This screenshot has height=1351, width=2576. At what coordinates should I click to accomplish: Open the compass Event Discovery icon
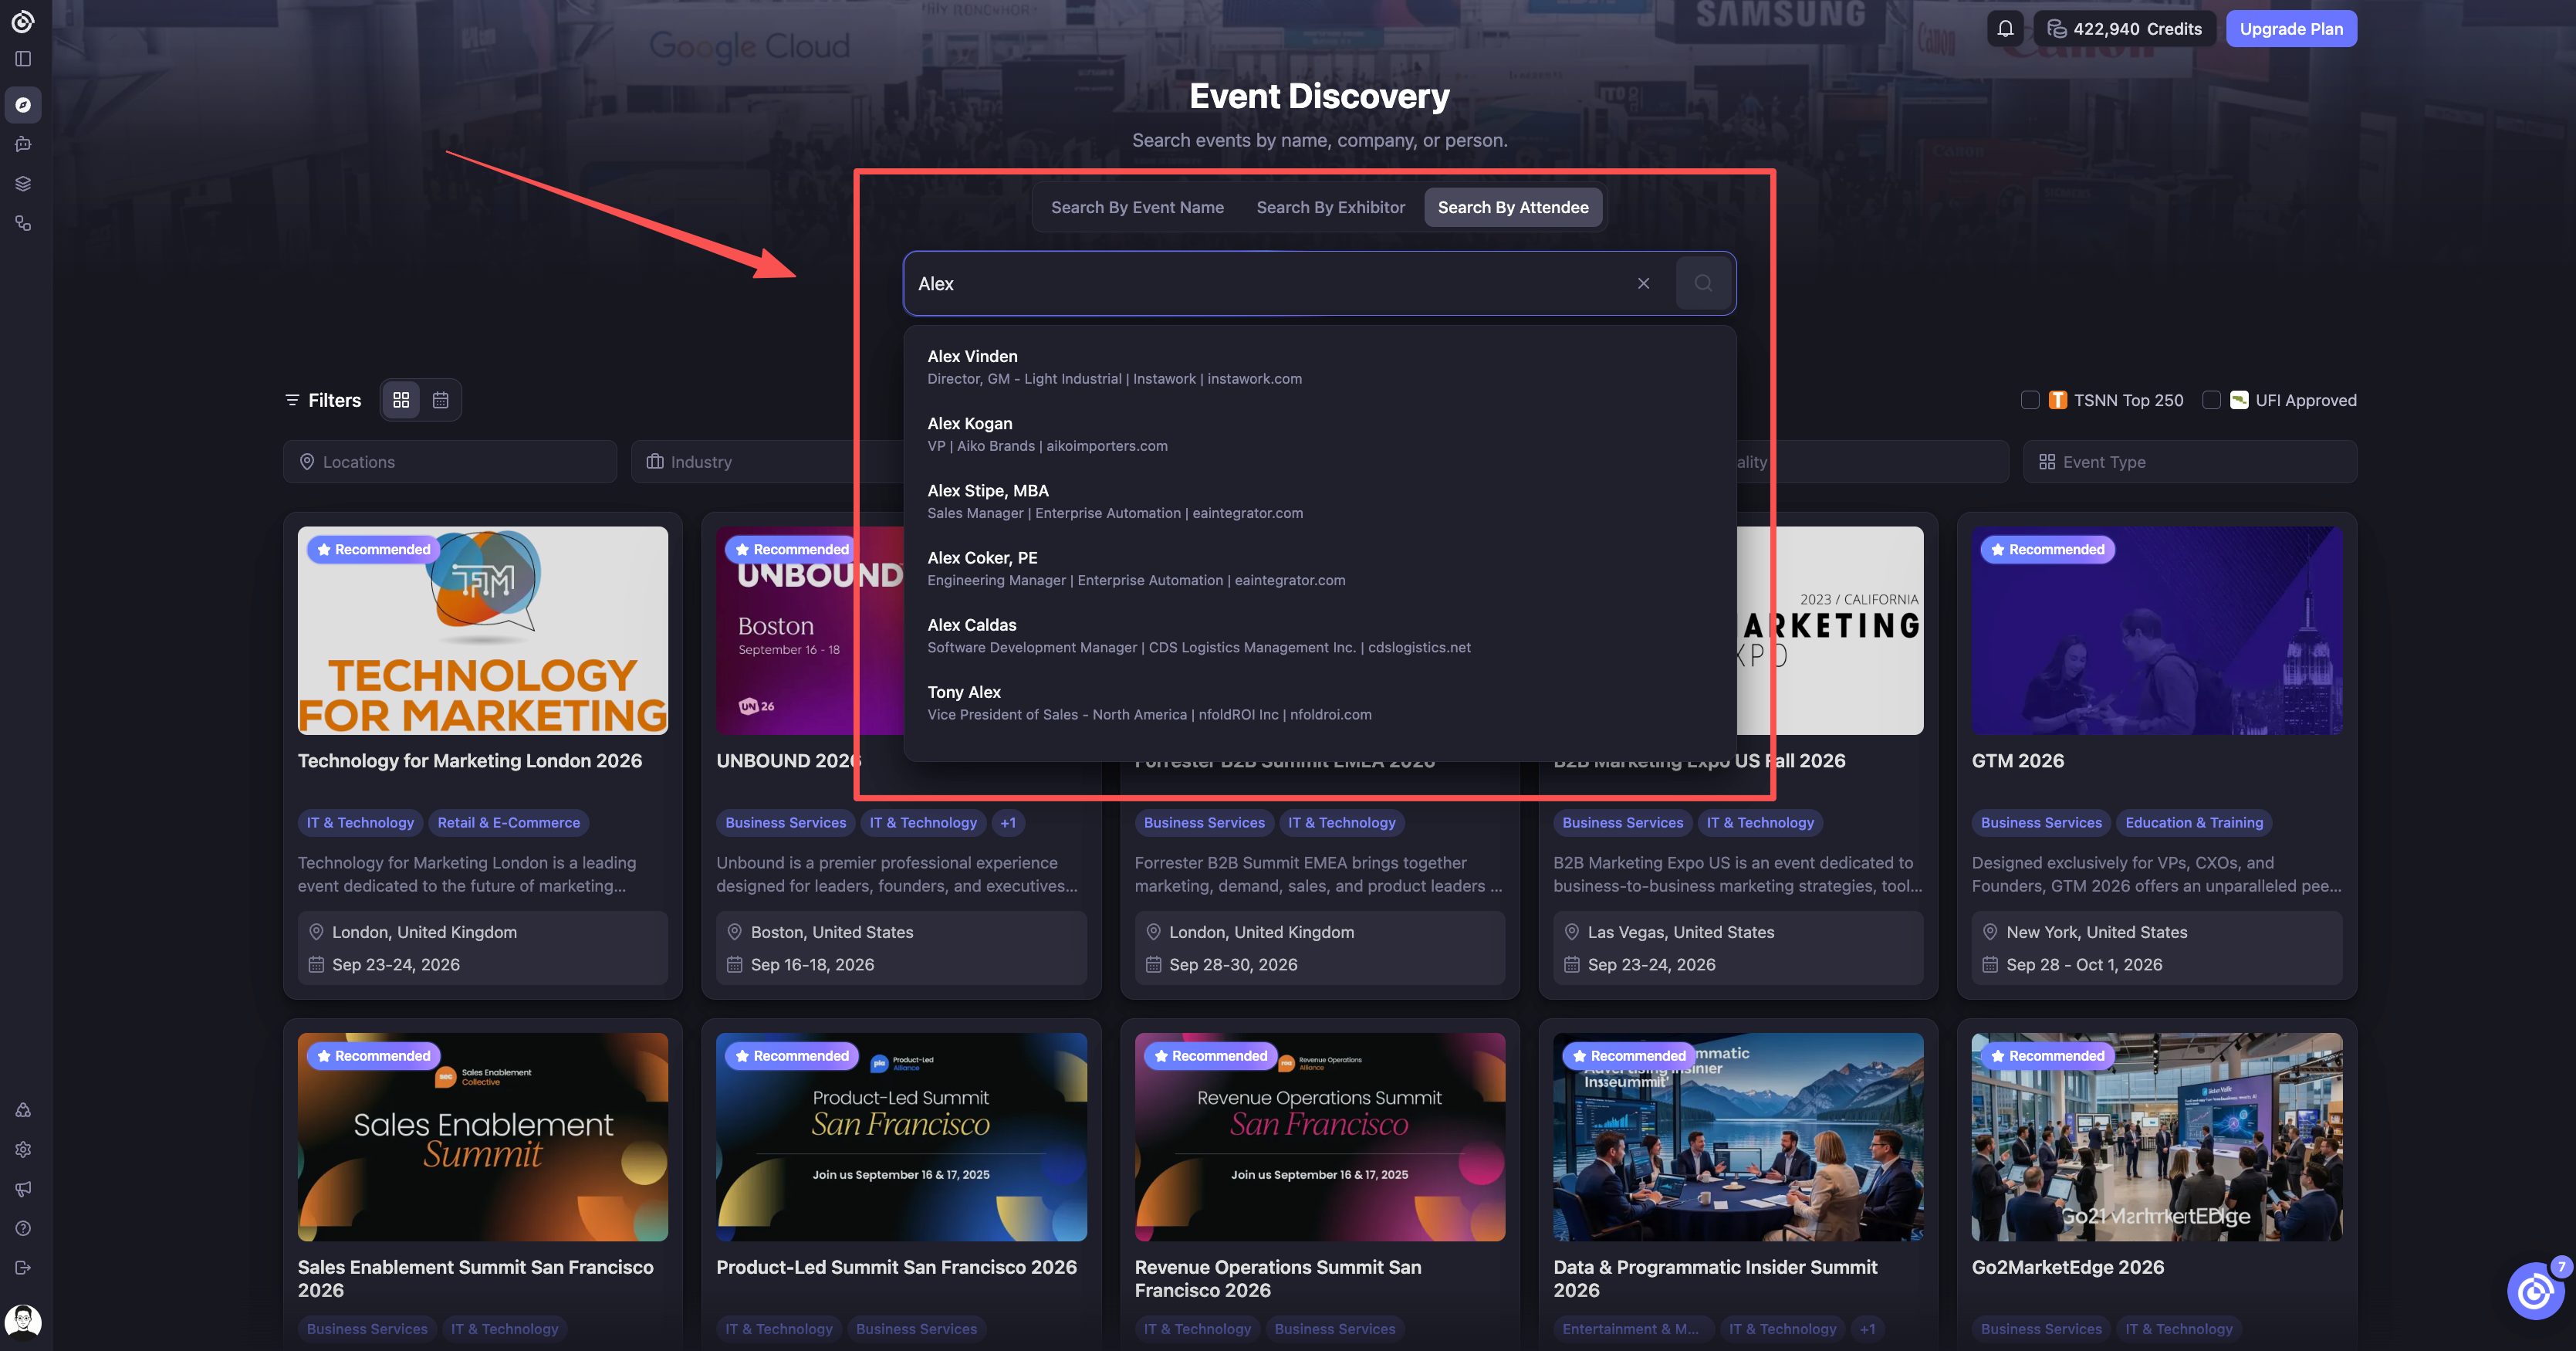tap(23, 105)
